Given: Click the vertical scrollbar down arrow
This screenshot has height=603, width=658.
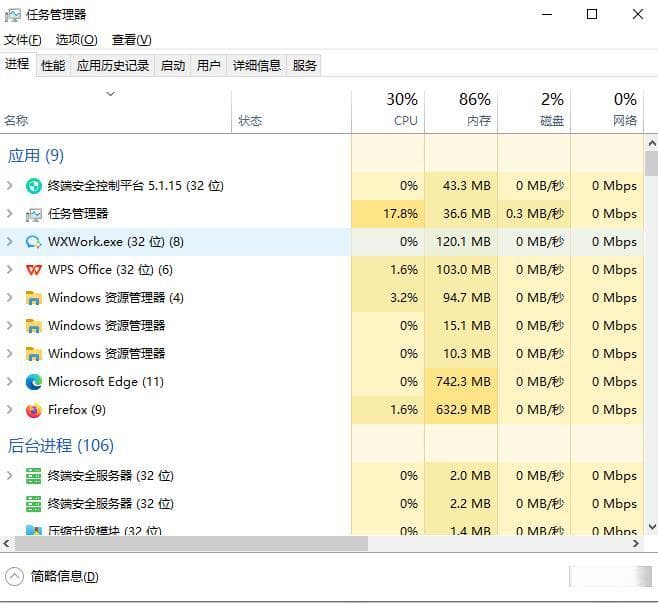Looking at the screenshot, I should [652, 526].
